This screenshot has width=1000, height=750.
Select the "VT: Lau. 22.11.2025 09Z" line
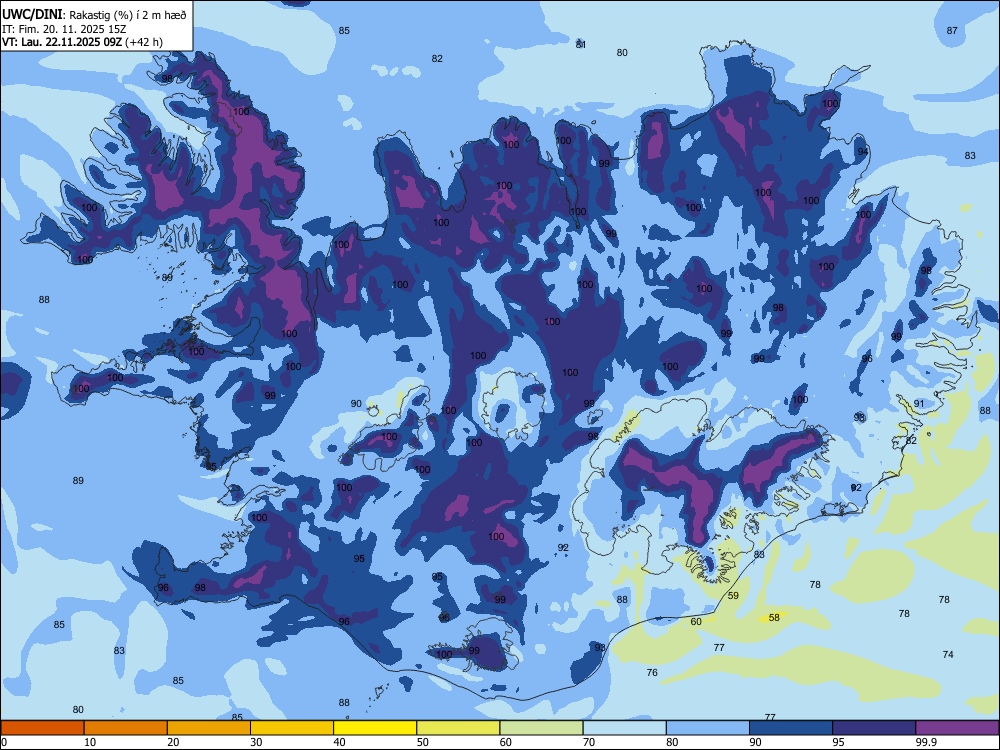tap(62, 42)
